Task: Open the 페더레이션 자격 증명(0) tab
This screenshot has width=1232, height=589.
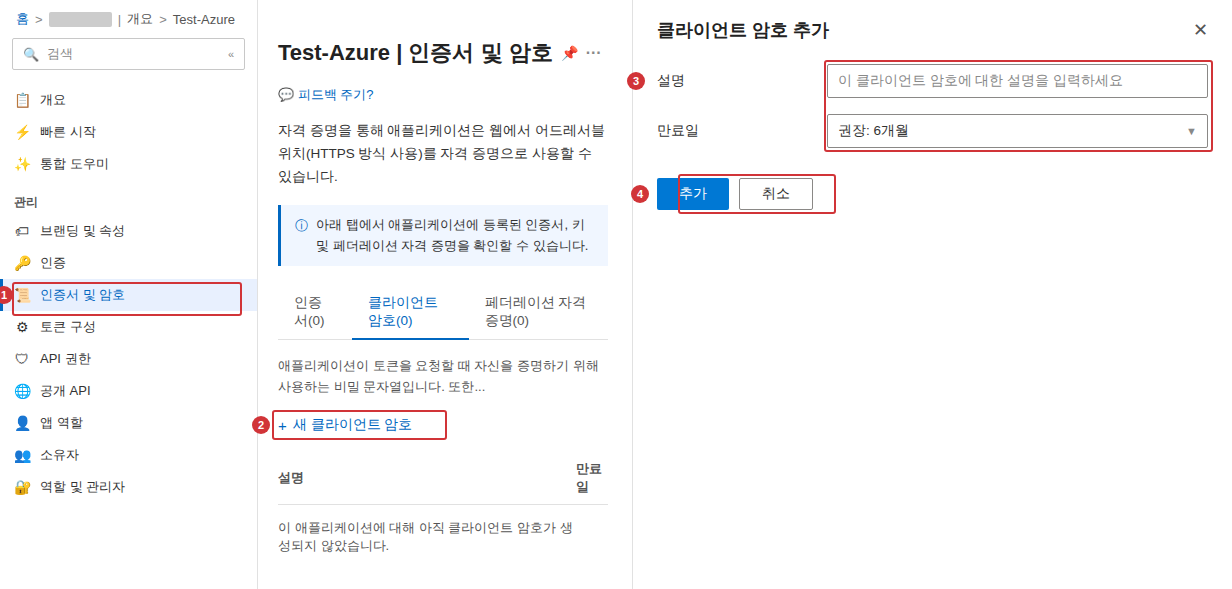Action: click(537, 311)
